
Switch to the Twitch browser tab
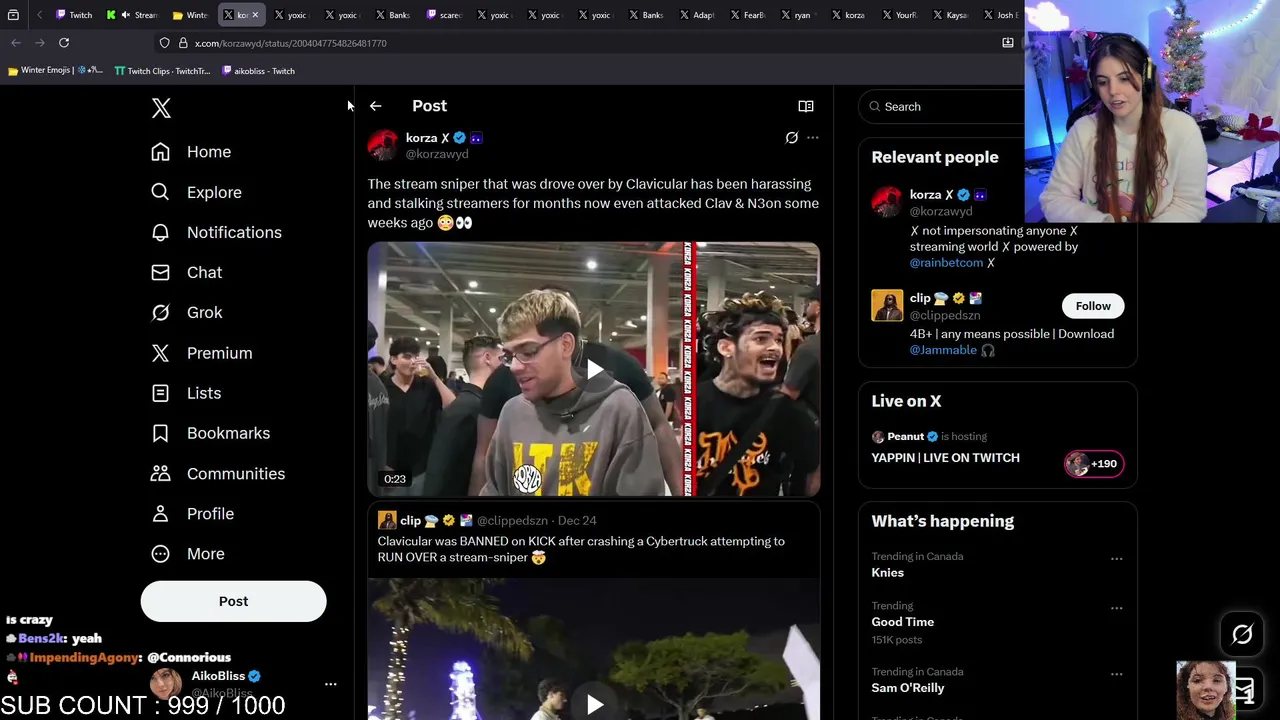click(x=75, y=15)
